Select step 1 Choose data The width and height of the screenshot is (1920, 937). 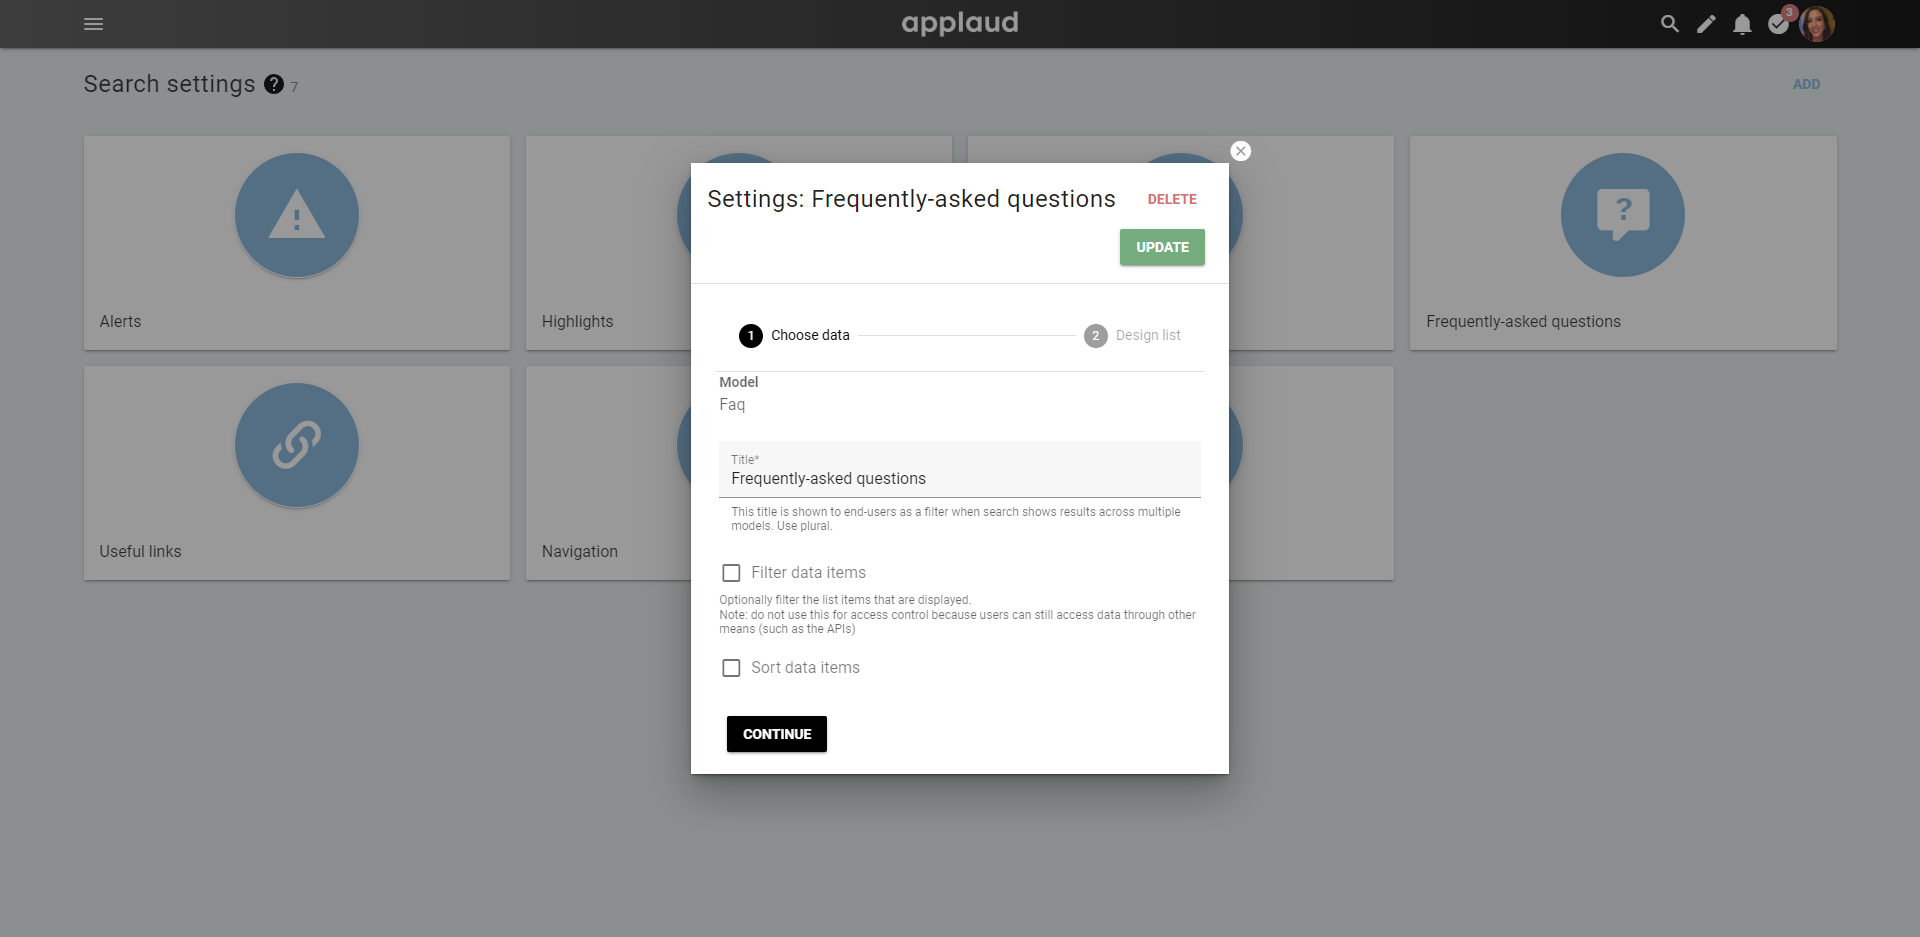(794, 336)
